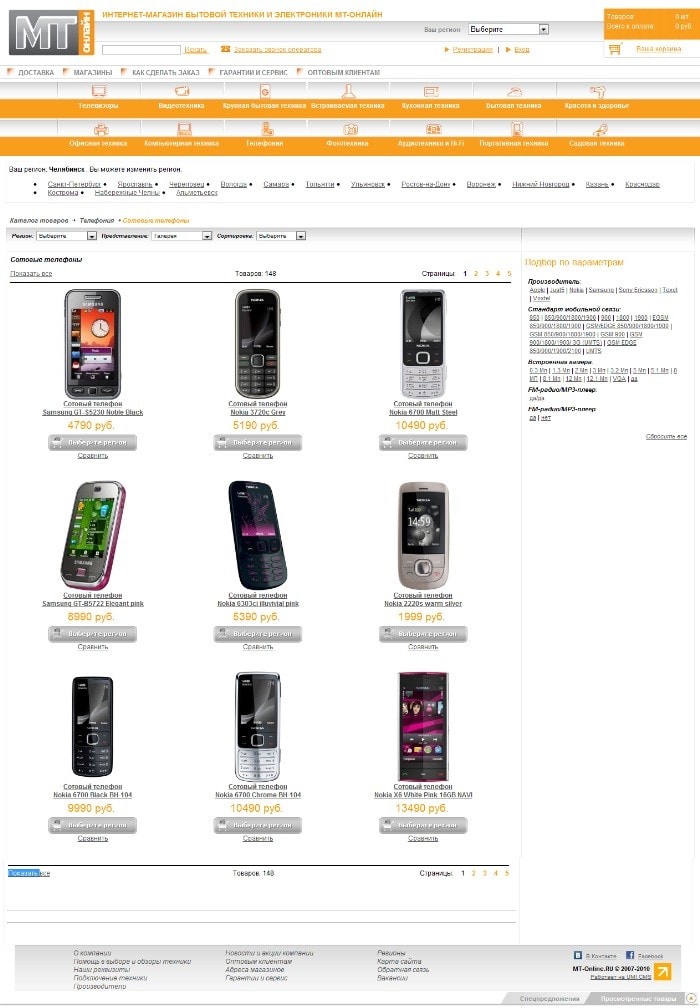Open the Video equipment category icon

pyautogui.click(x=182, y=91)
